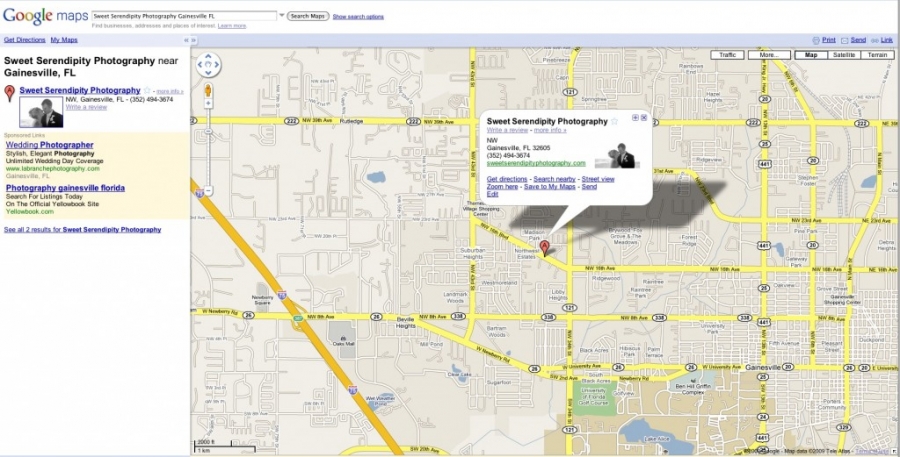Switch to Satellite view
900x457 pixels.
point(844,55)
